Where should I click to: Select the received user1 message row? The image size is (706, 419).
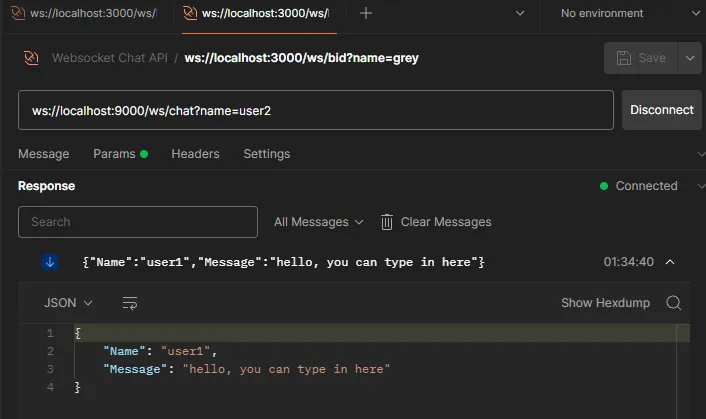click(x=354, y=262)
